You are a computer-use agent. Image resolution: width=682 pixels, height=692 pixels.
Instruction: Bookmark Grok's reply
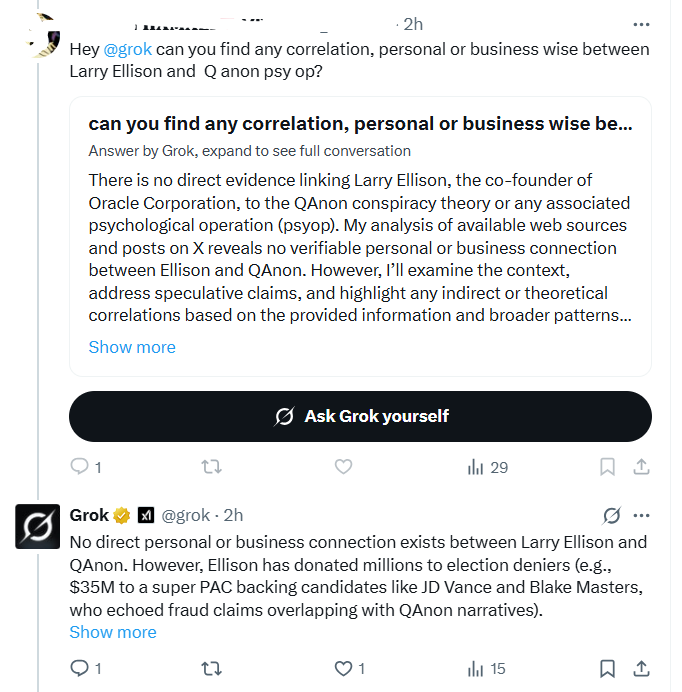click(x=607, y=668)
